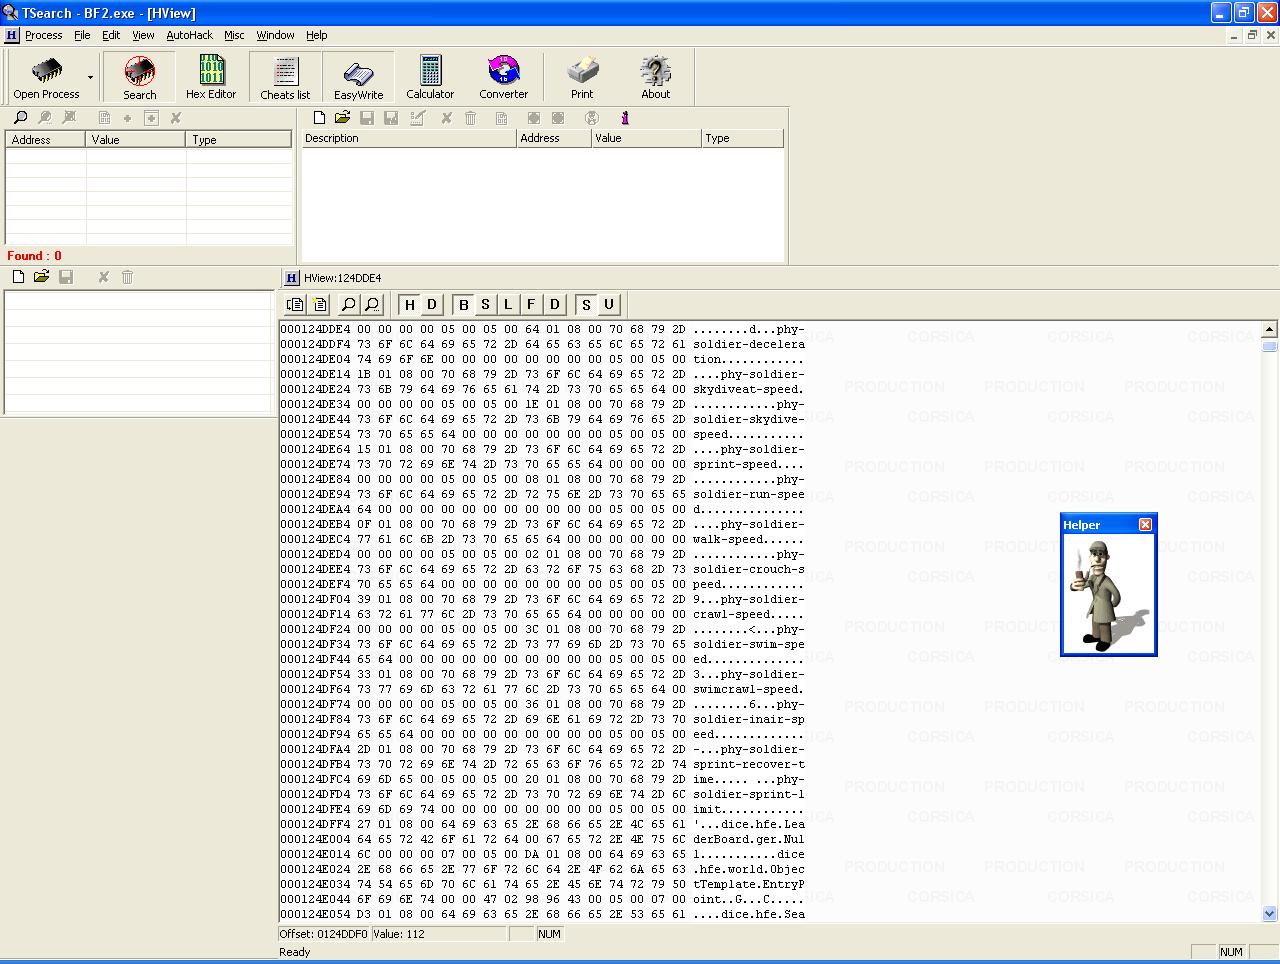Image resolution: width=1280 pixels, height=964 pixels.
Task: Open the File menu
Action: click(x=82, y=35)
